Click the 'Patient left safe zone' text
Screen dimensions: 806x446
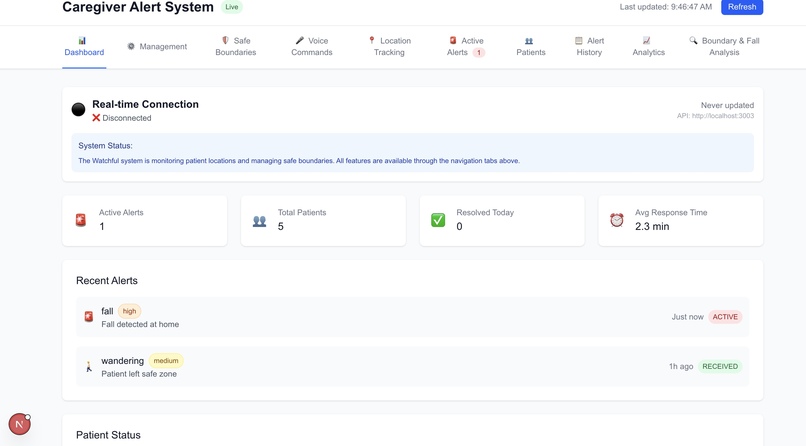139,374
